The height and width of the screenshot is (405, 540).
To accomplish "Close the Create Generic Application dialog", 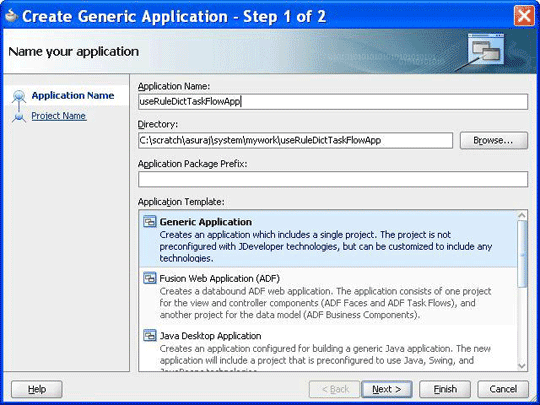I will click(524, 16).
